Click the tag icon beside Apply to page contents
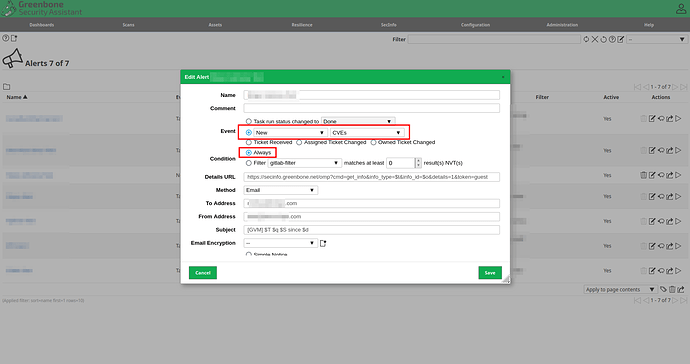 pos(663,289)
